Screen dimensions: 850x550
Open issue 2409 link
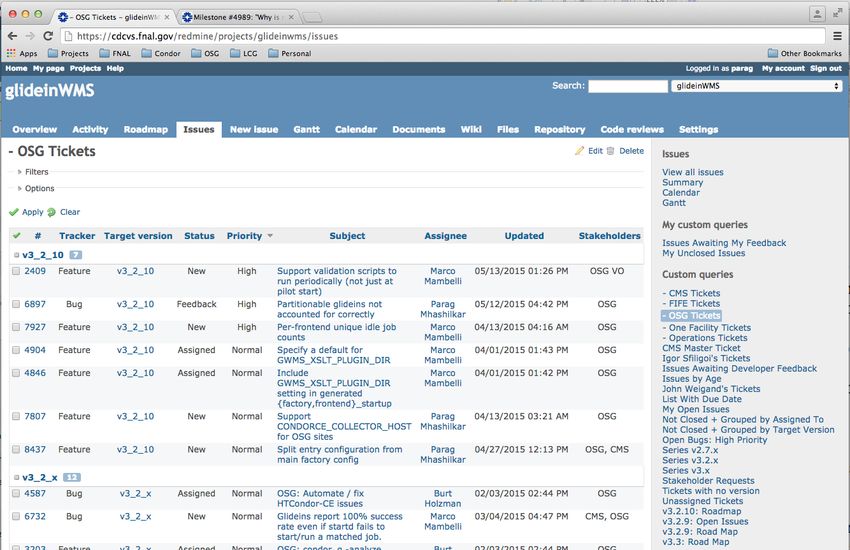(x=35, y=271)
